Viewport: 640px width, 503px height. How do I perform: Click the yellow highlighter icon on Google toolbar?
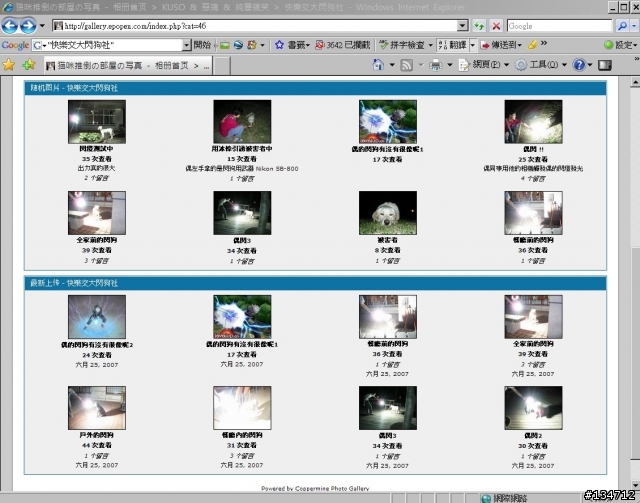[532, 45]
